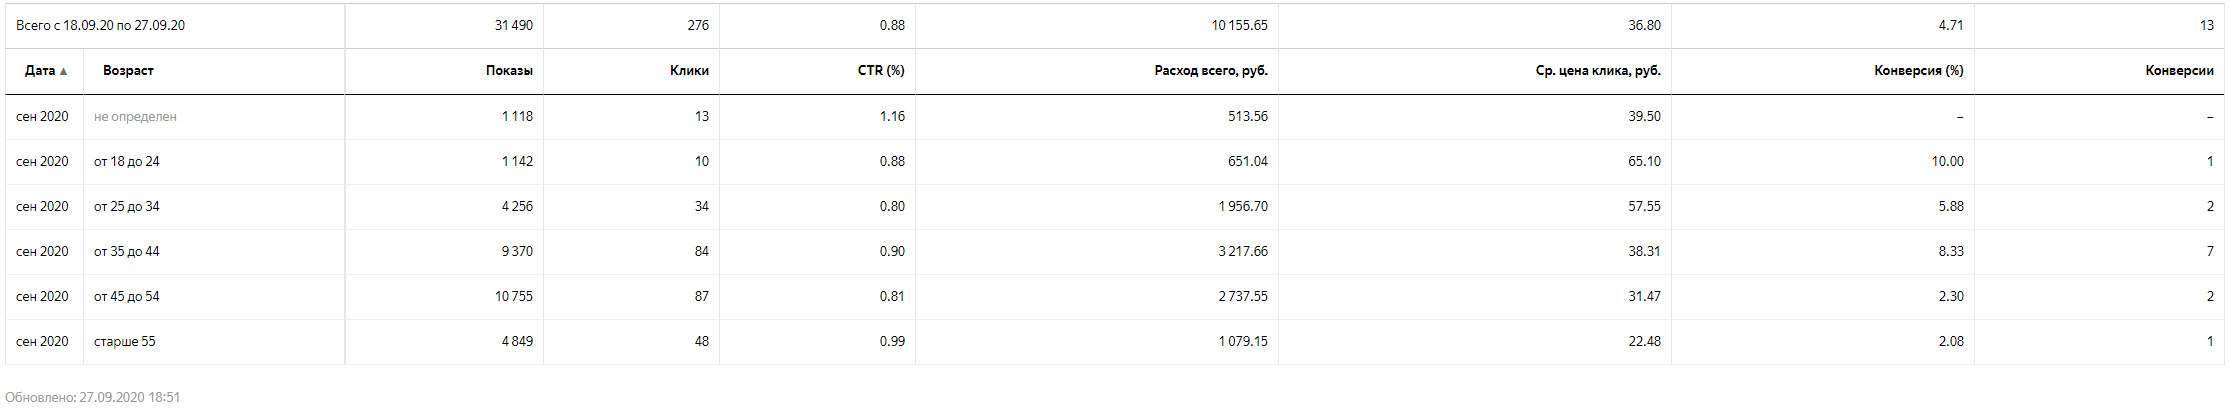Select the не определен age row

(1115, 117)
